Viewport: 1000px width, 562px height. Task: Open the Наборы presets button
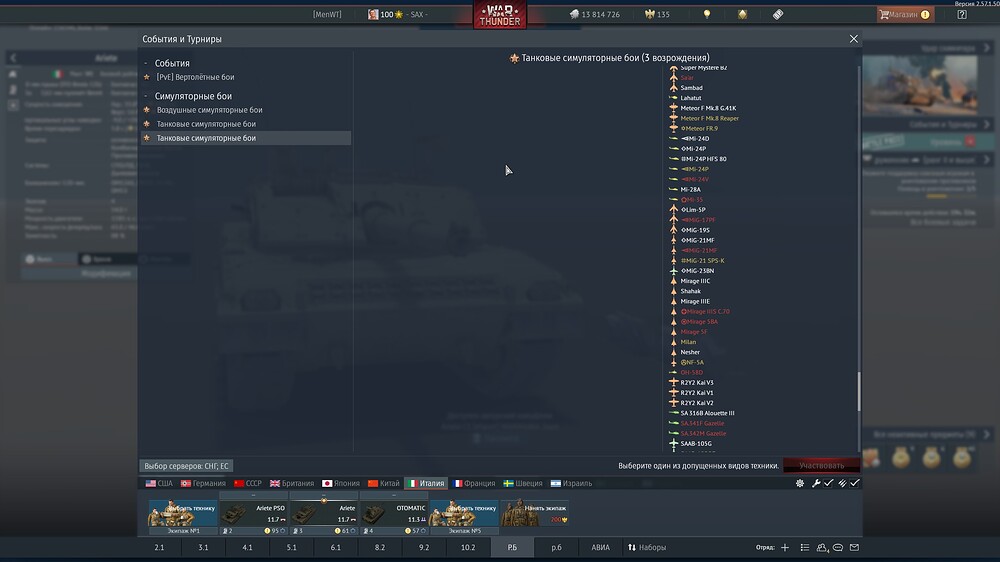coord(647,547)
